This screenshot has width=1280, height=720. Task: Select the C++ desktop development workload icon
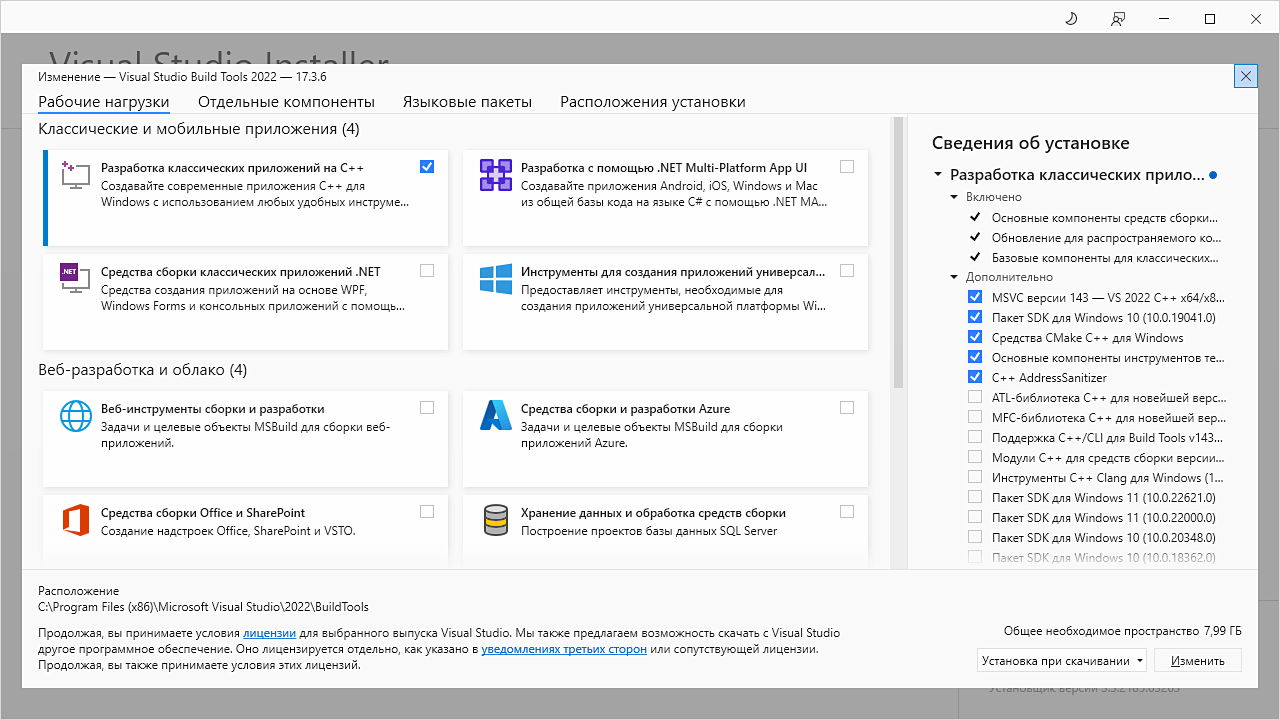75,174
